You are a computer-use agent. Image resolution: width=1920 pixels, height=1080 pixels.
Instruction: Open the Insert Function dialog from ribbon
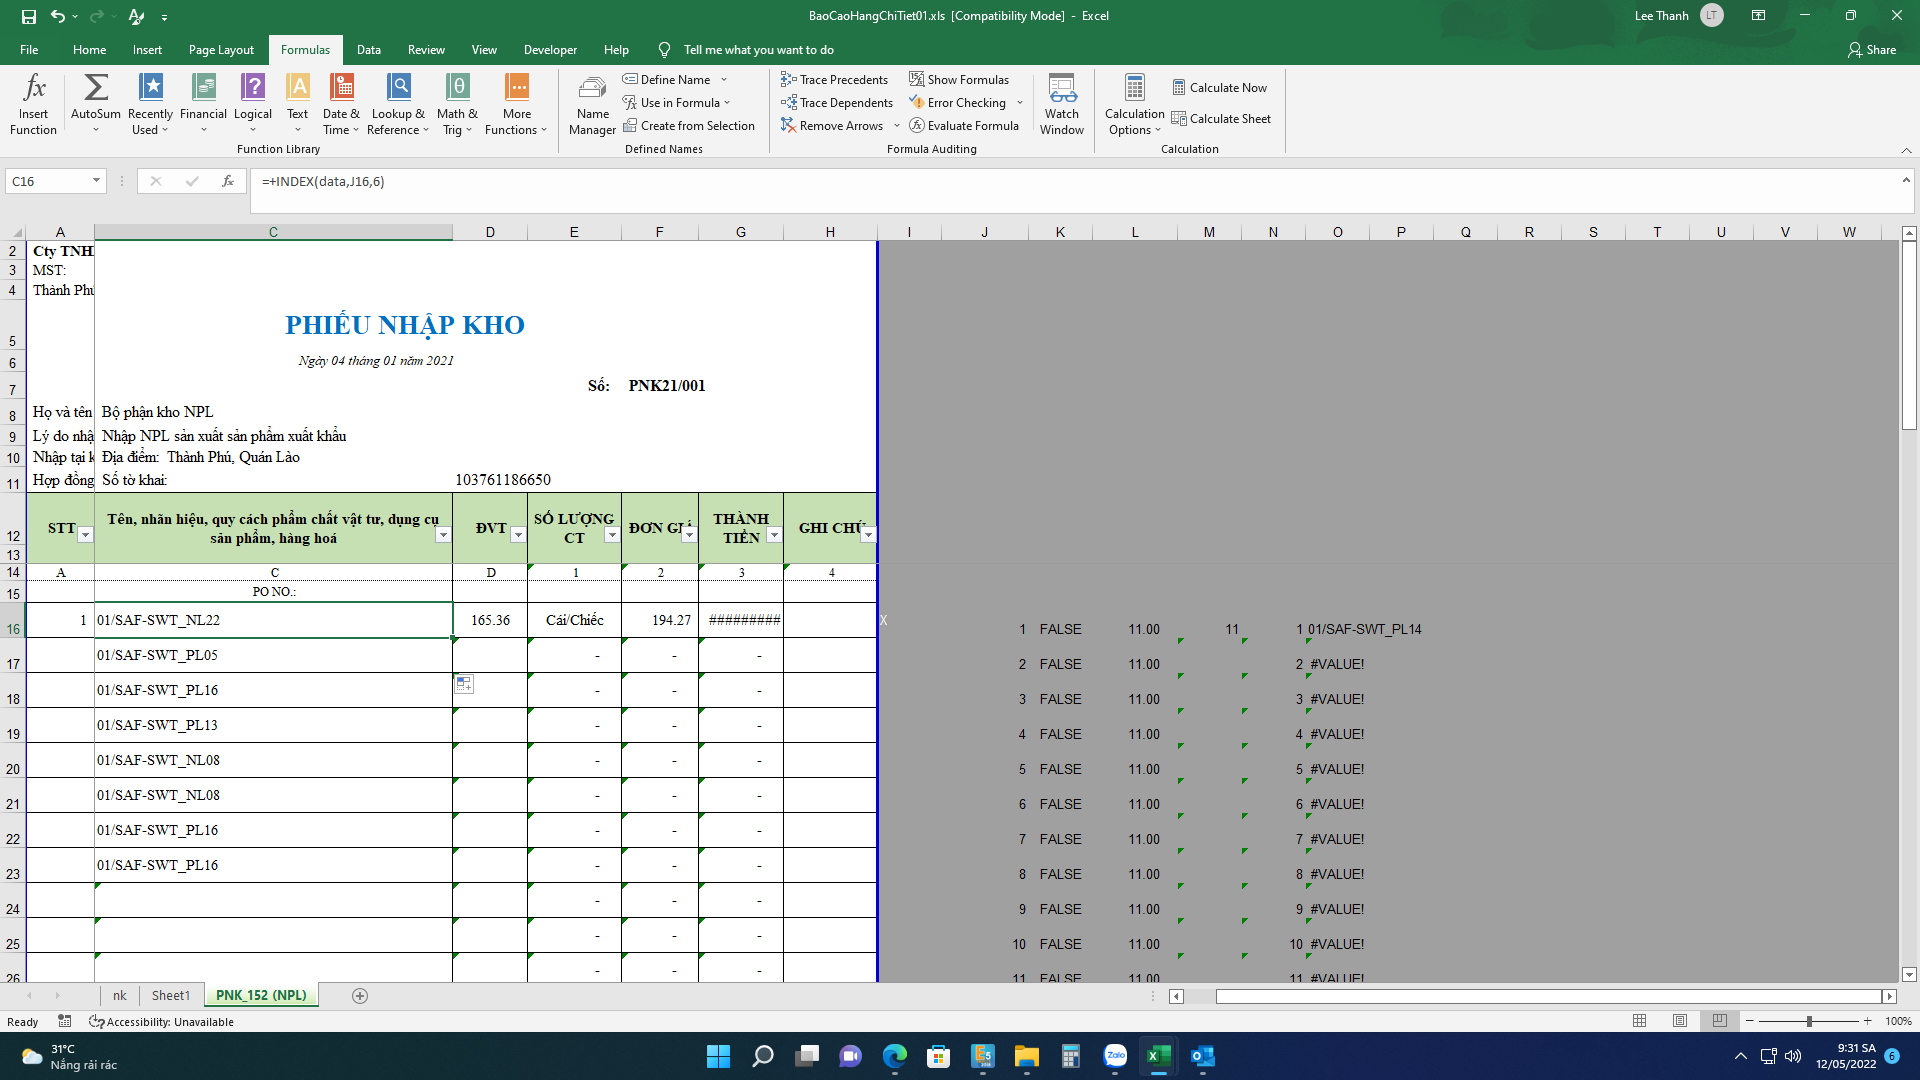(33, 103)
